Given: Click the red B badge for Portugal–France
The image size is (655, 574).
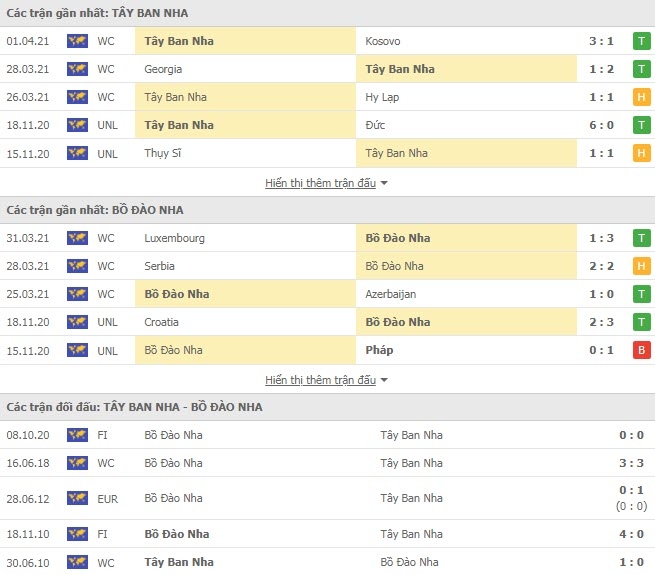Looking at the screenshot, I should click(642, 350).
